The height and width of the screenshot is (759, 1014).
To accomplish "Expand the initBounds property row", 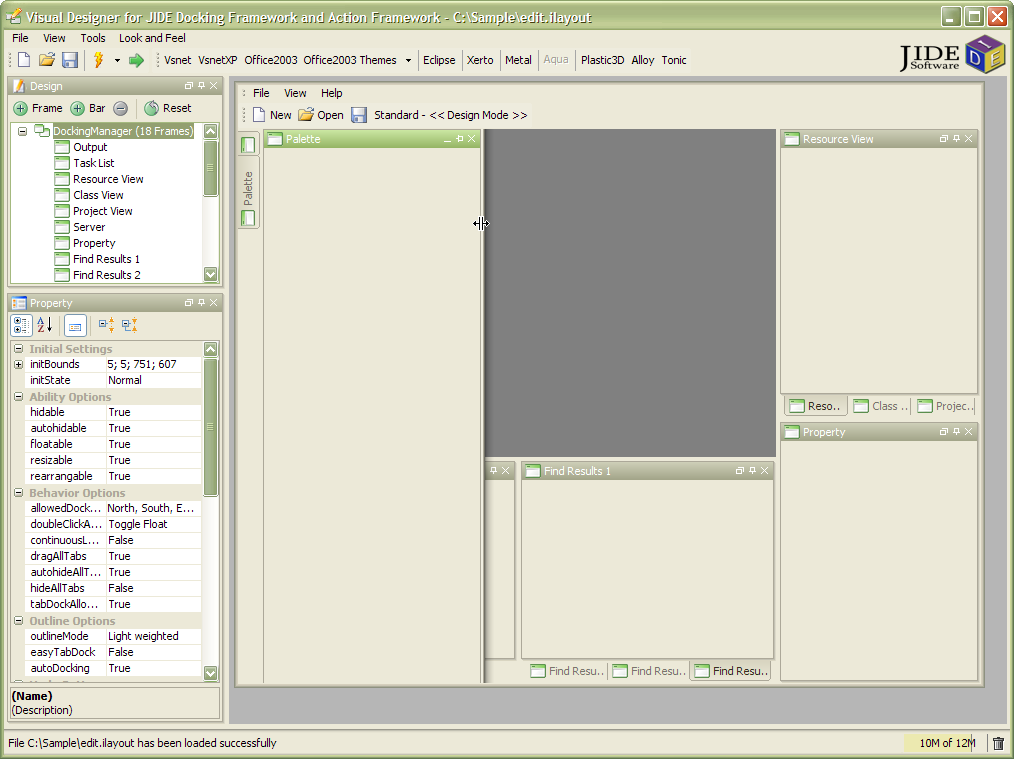I will coord(19,365).
